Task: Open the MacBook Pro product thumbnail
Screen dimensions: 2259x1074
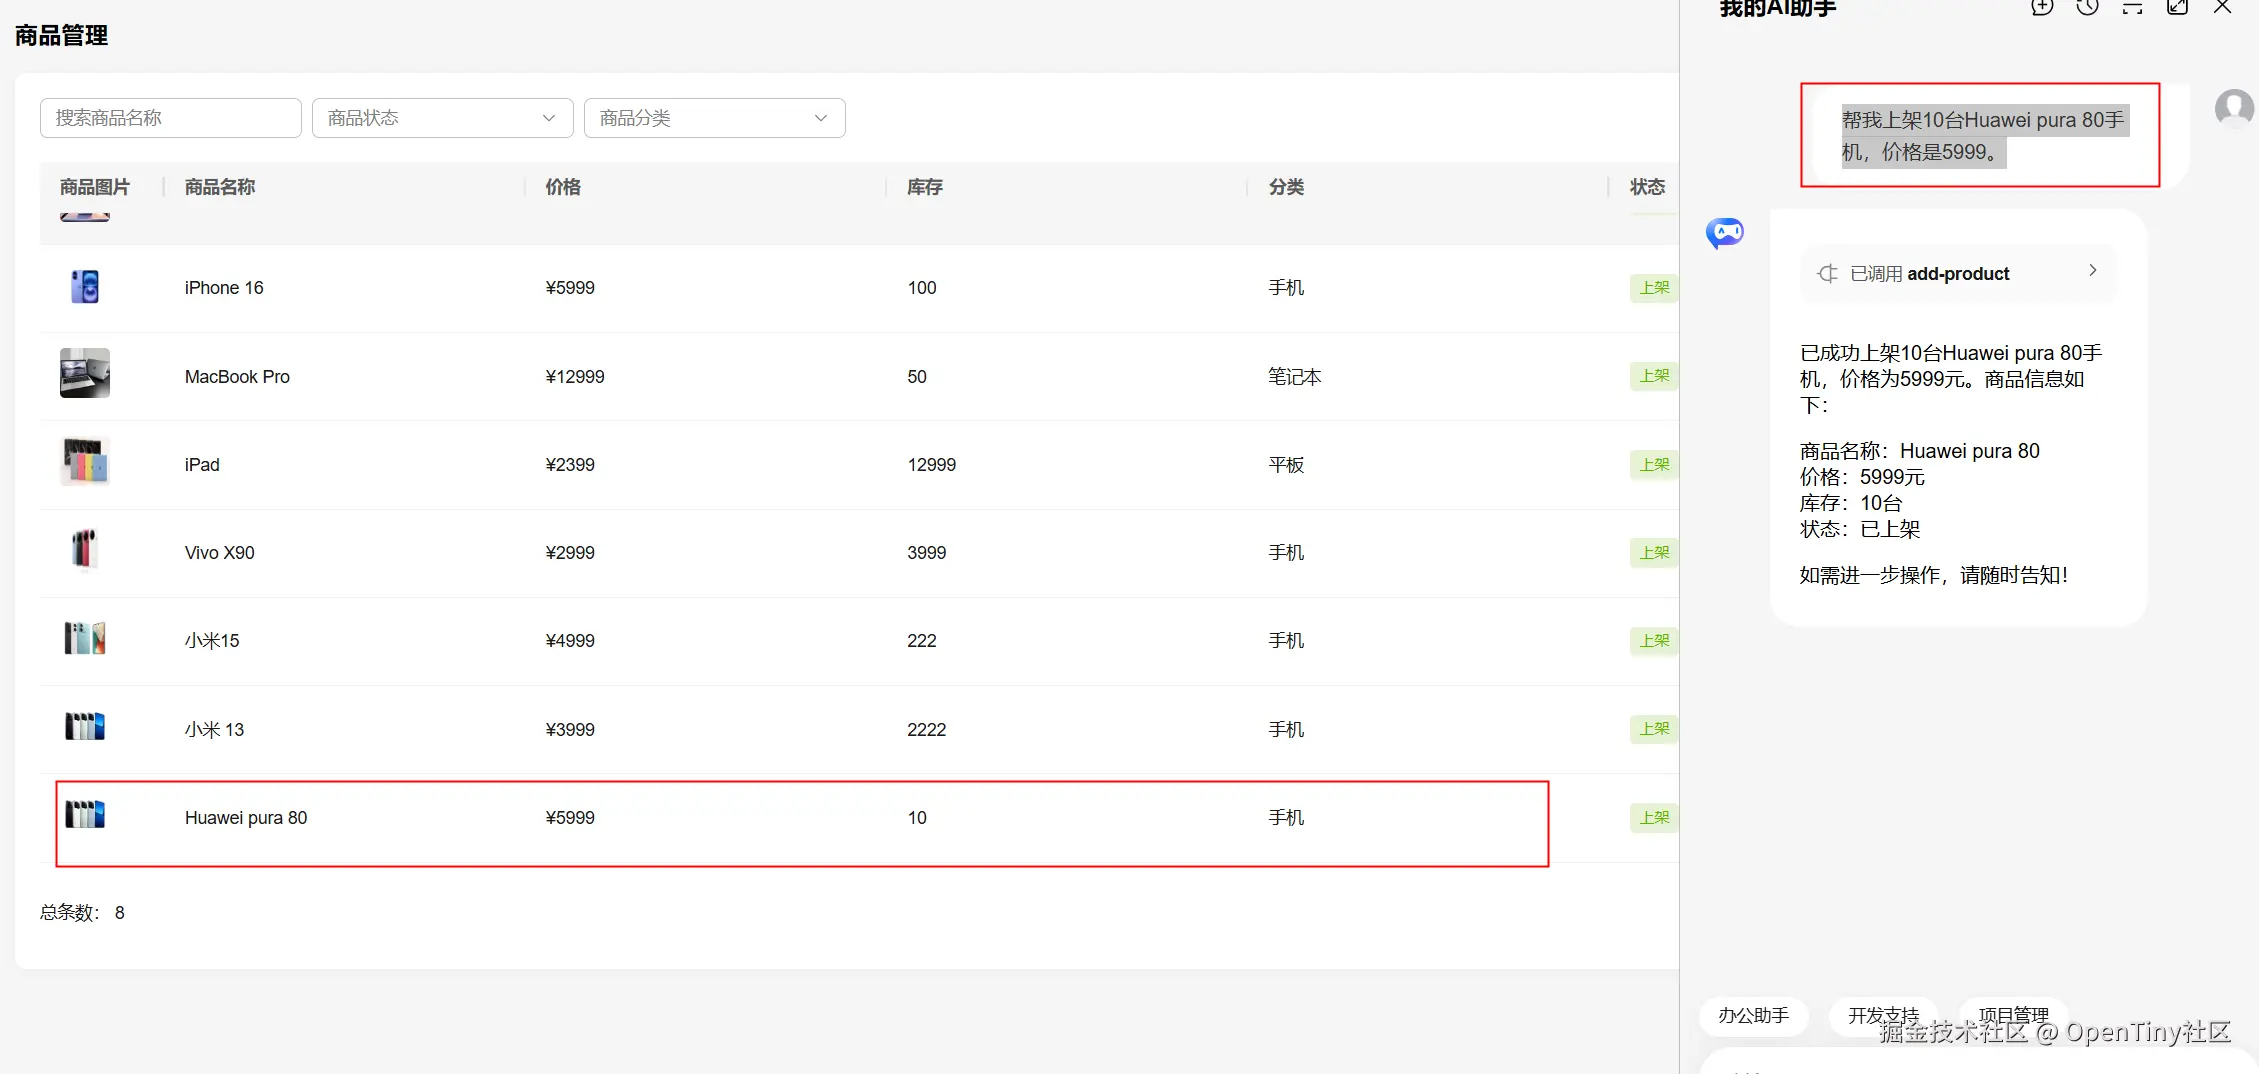Action: 85,373
